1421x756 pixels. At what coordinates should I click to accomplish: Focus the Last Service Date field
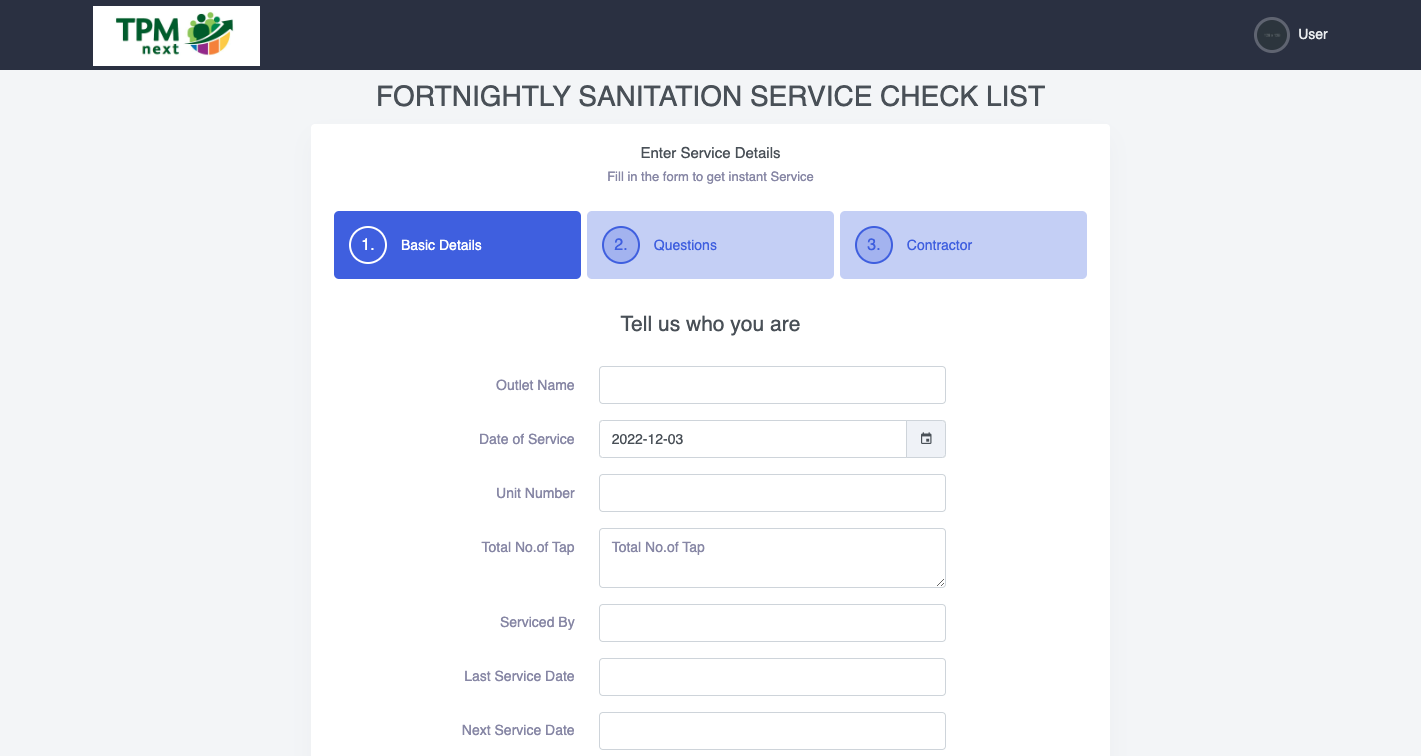coord(772,677)
